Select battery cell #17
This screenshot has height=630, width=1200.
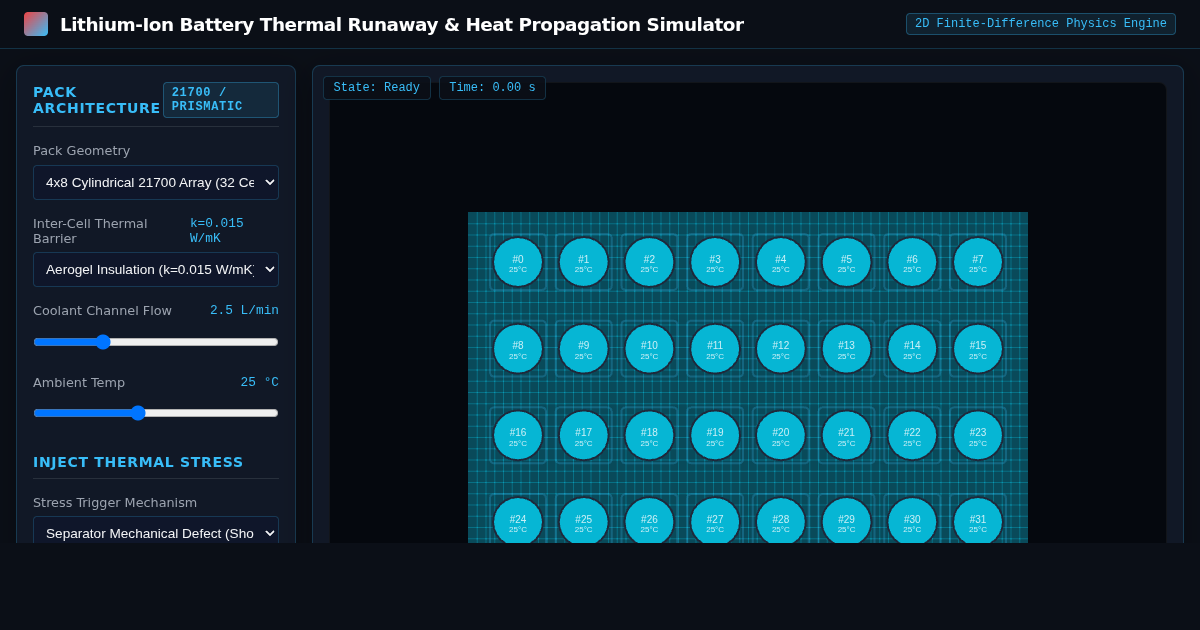pyautogui.click(x=584, y=436)
